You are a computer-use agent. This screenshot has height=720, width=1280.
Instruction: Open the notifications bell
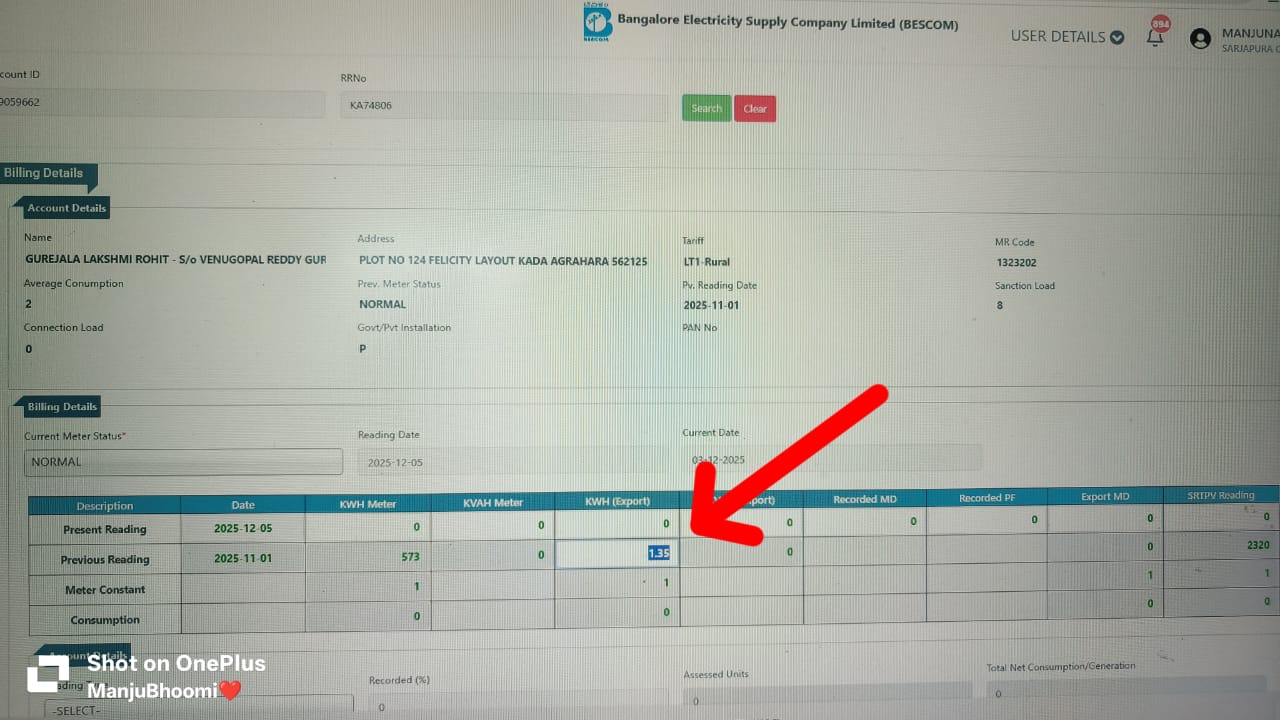[x=1155, y=37]
